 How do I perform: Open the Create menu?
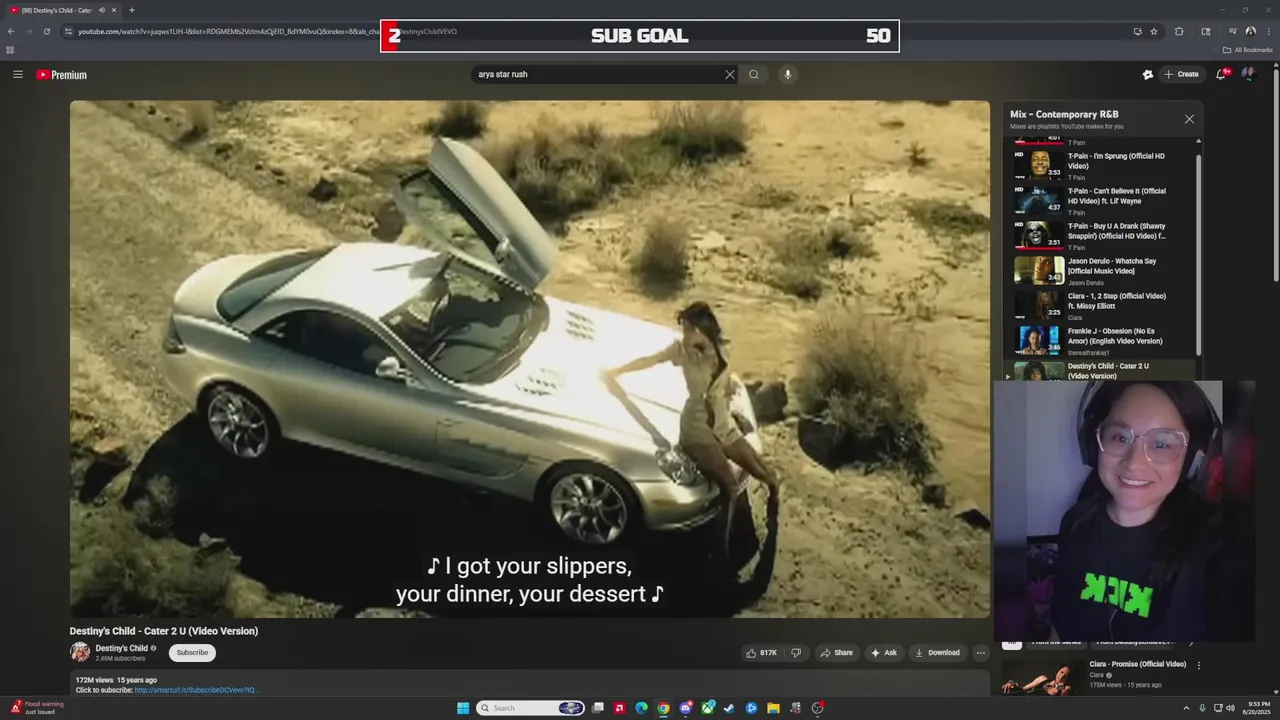[x=1181, y=74]
